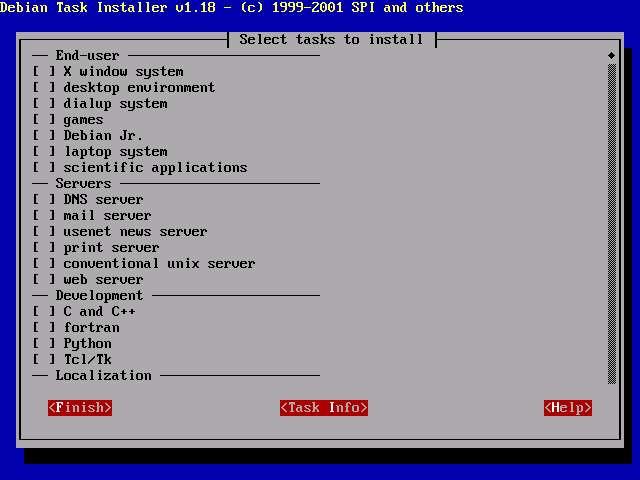640x480 pixels.
Task: Enable the desktop environment task
Action: coord(44,87)
